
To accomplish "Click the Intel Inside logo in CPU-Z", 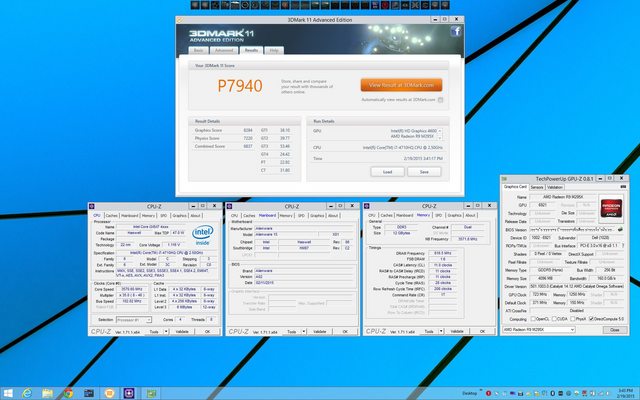I will pyautogui.click(x=202, y=235).
